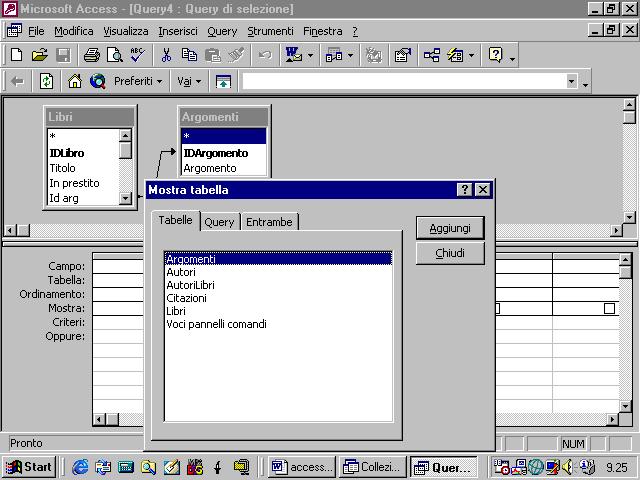Click the Start button
This screenshot has width=640, height=480.
click(x=29, y=467)
